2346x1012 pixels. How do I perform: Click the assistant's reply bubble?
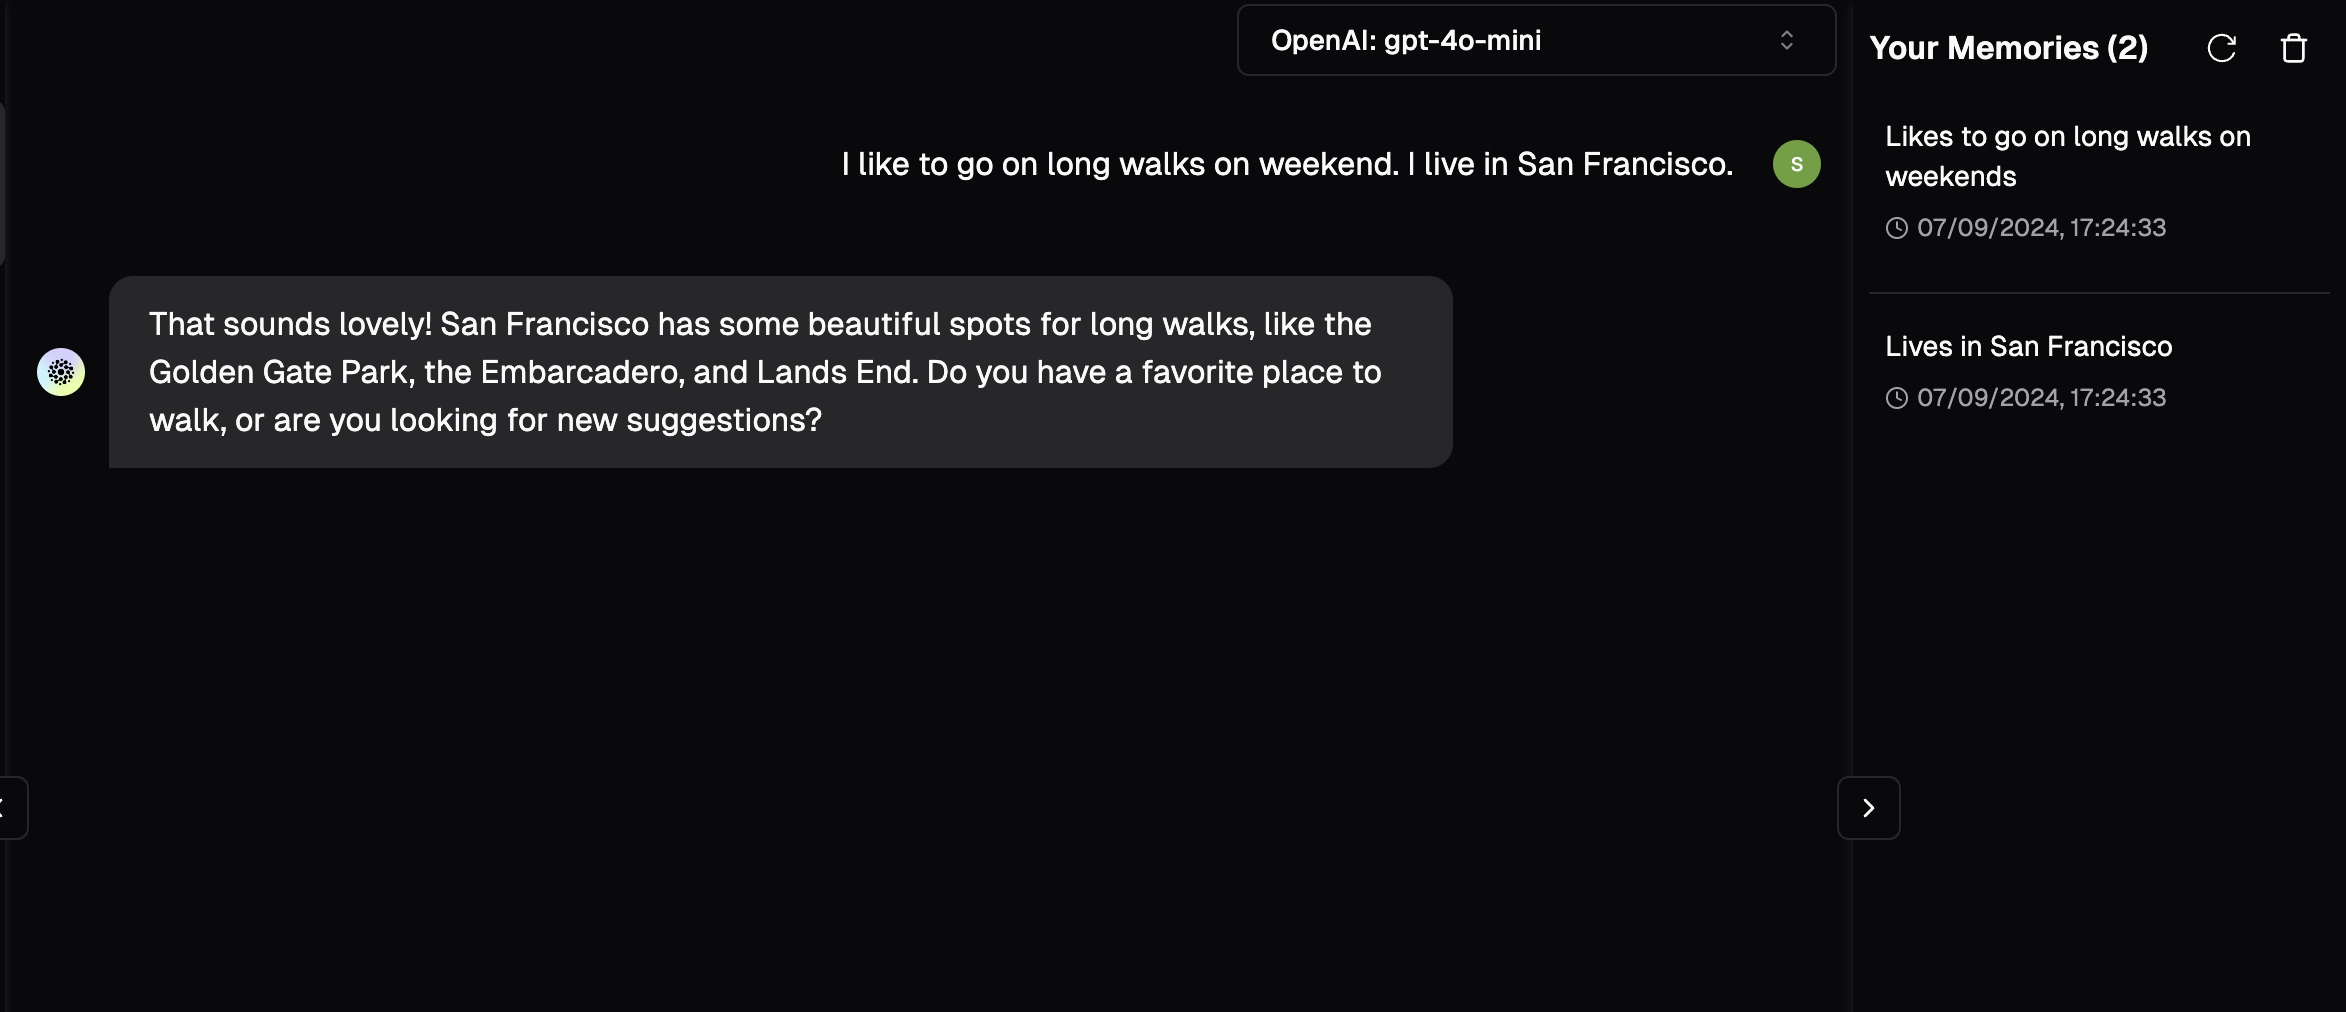[780, 372]
